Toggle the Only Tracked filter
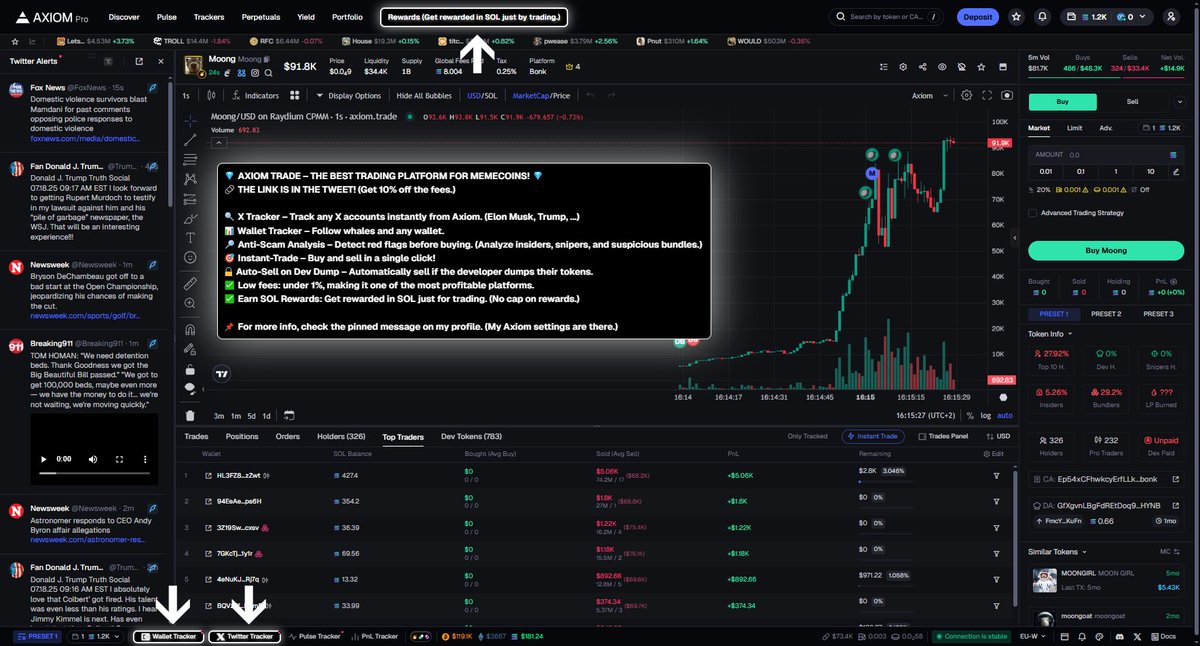Image resolution: width=1200 pixels, height=646 pixels. point(808,436)
